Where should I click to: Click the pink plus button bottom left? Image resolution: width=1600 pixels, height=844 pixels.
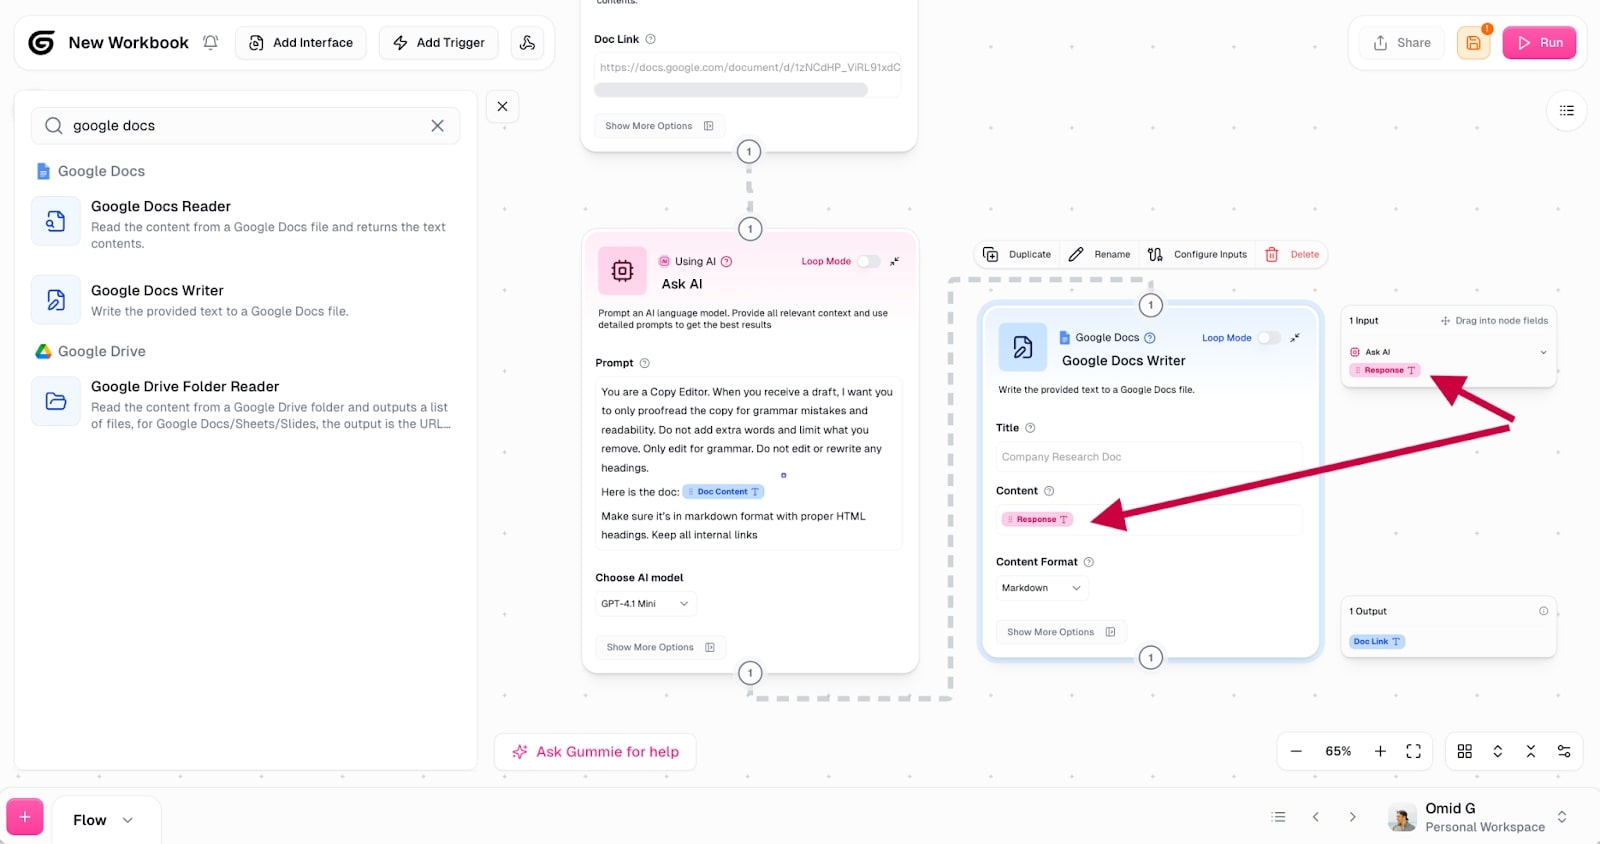click(25, 817)
